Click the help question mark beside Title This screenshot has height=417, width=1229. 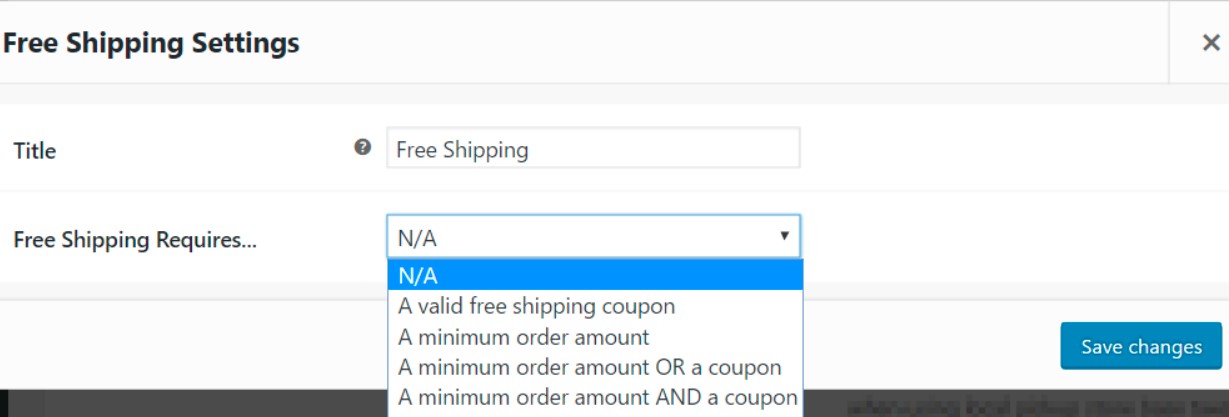[363, 148]
